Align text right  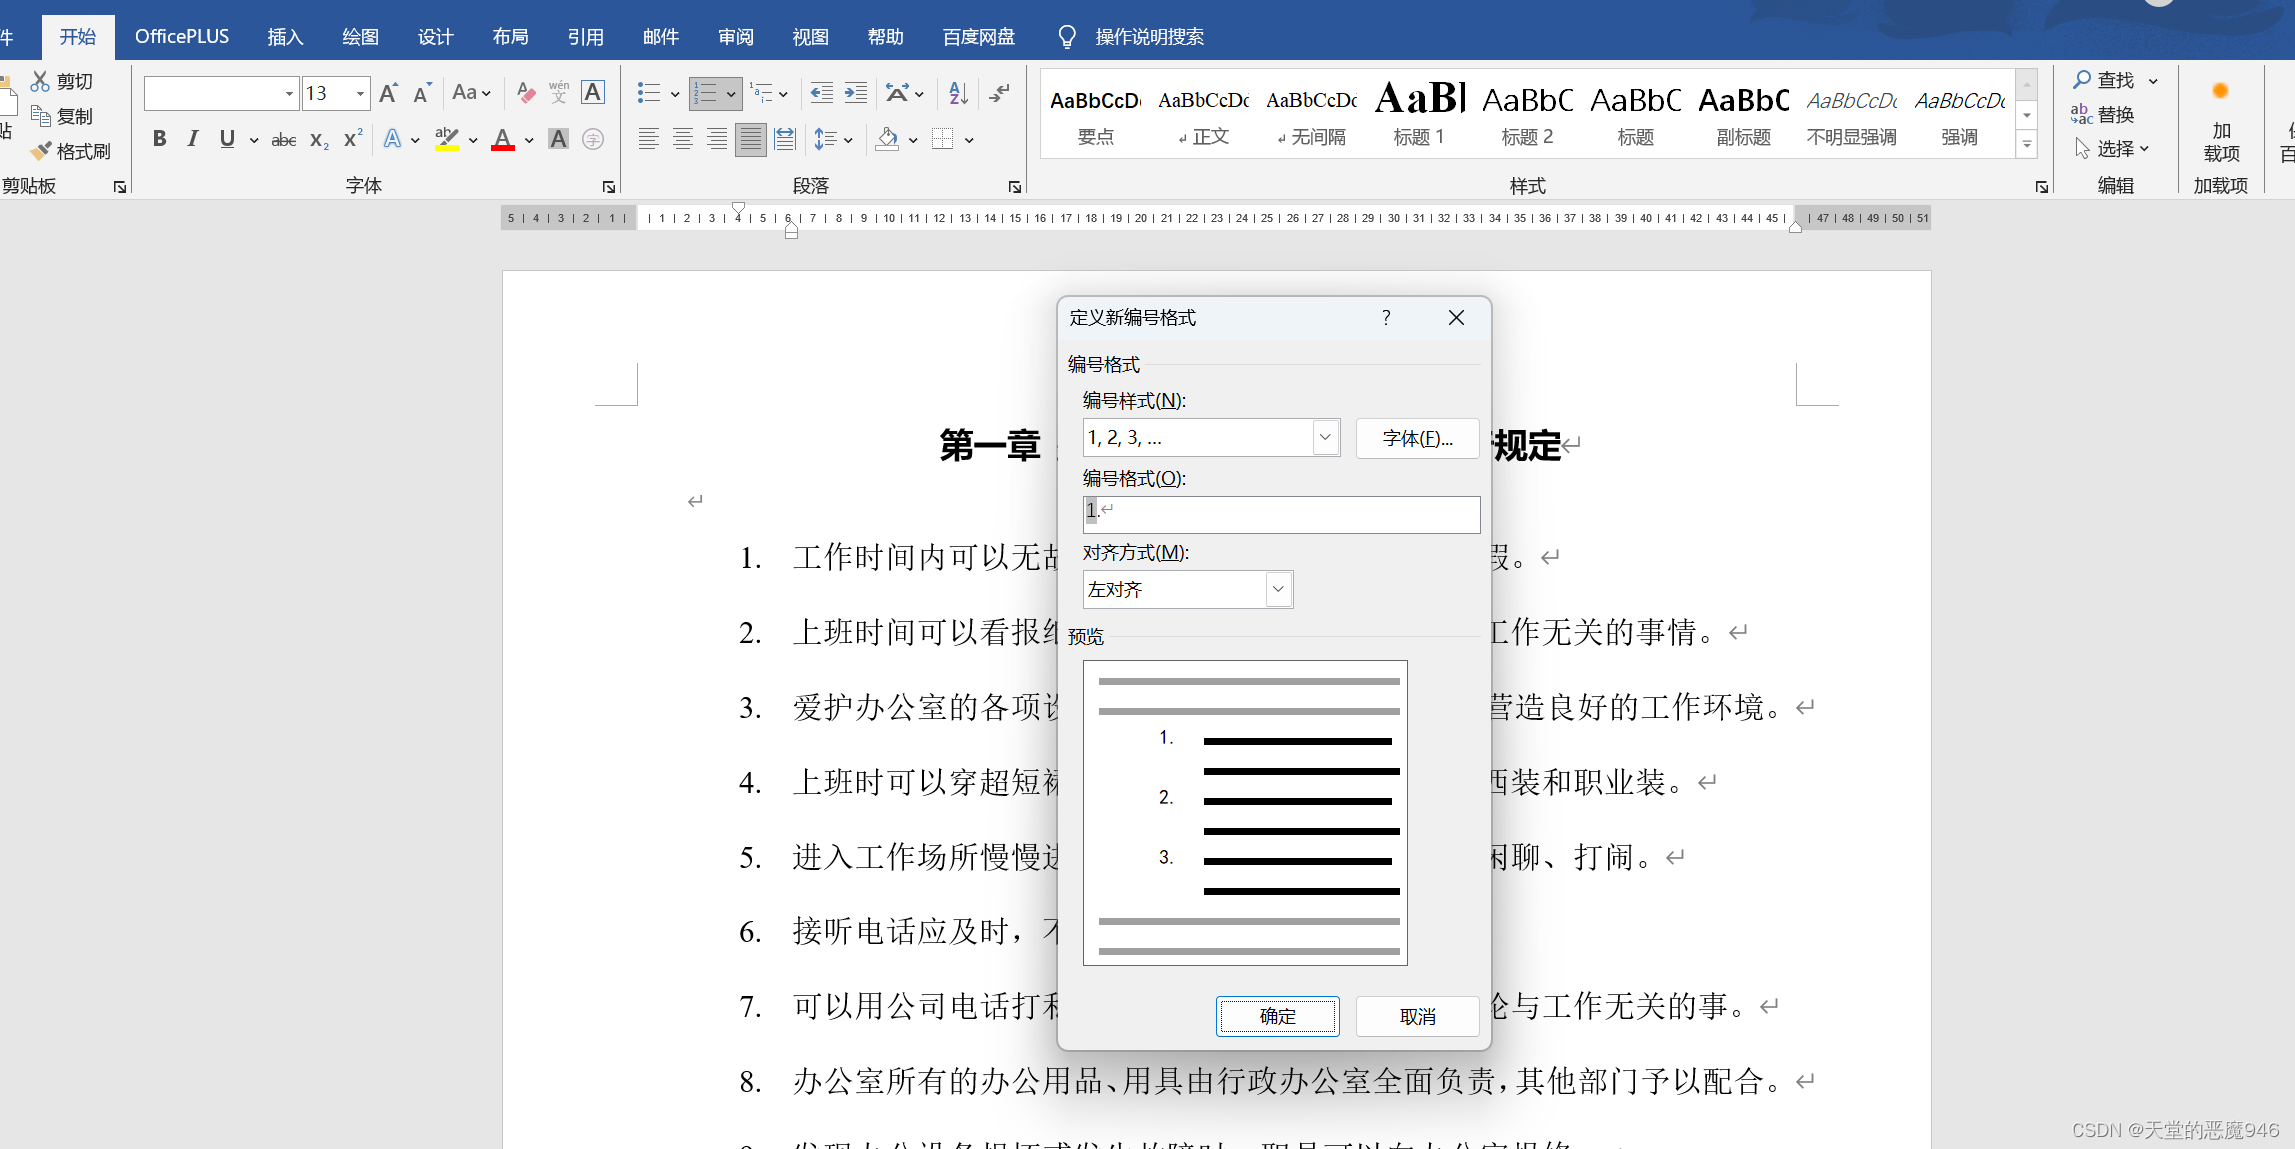click(717, 139)
